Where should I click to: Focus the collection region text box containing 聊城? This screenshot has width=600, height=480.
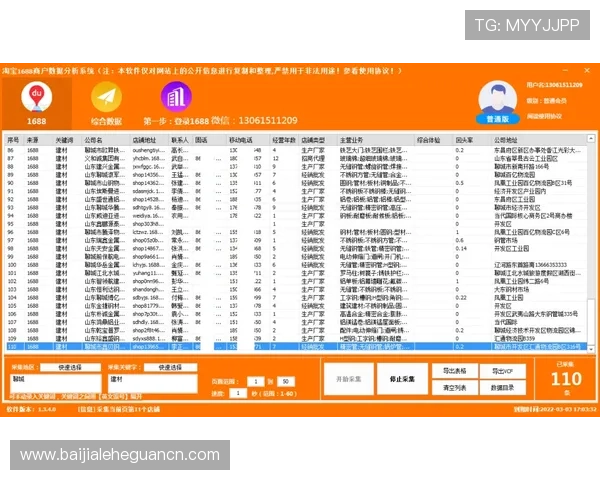tap(56, 384)
